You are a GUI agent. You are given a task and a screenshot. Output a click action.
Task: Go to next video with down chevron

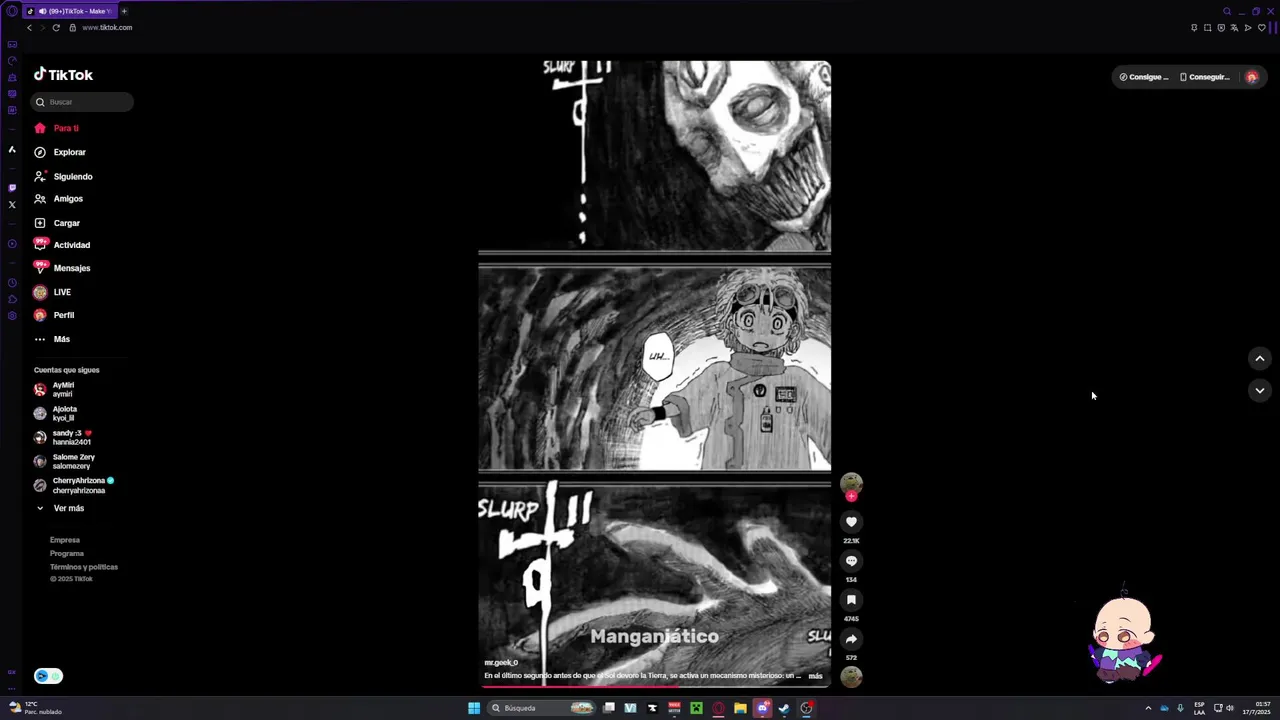pyautogui.click(x=1259, y=391)
